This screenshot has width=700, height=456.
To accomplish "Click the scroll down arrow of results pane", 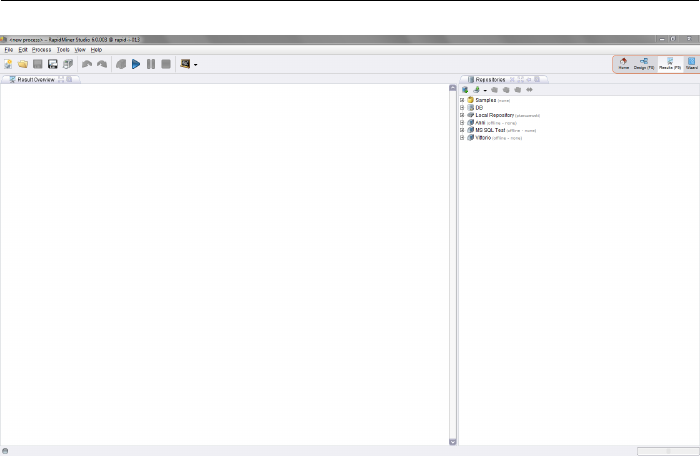I will point(453,442).
